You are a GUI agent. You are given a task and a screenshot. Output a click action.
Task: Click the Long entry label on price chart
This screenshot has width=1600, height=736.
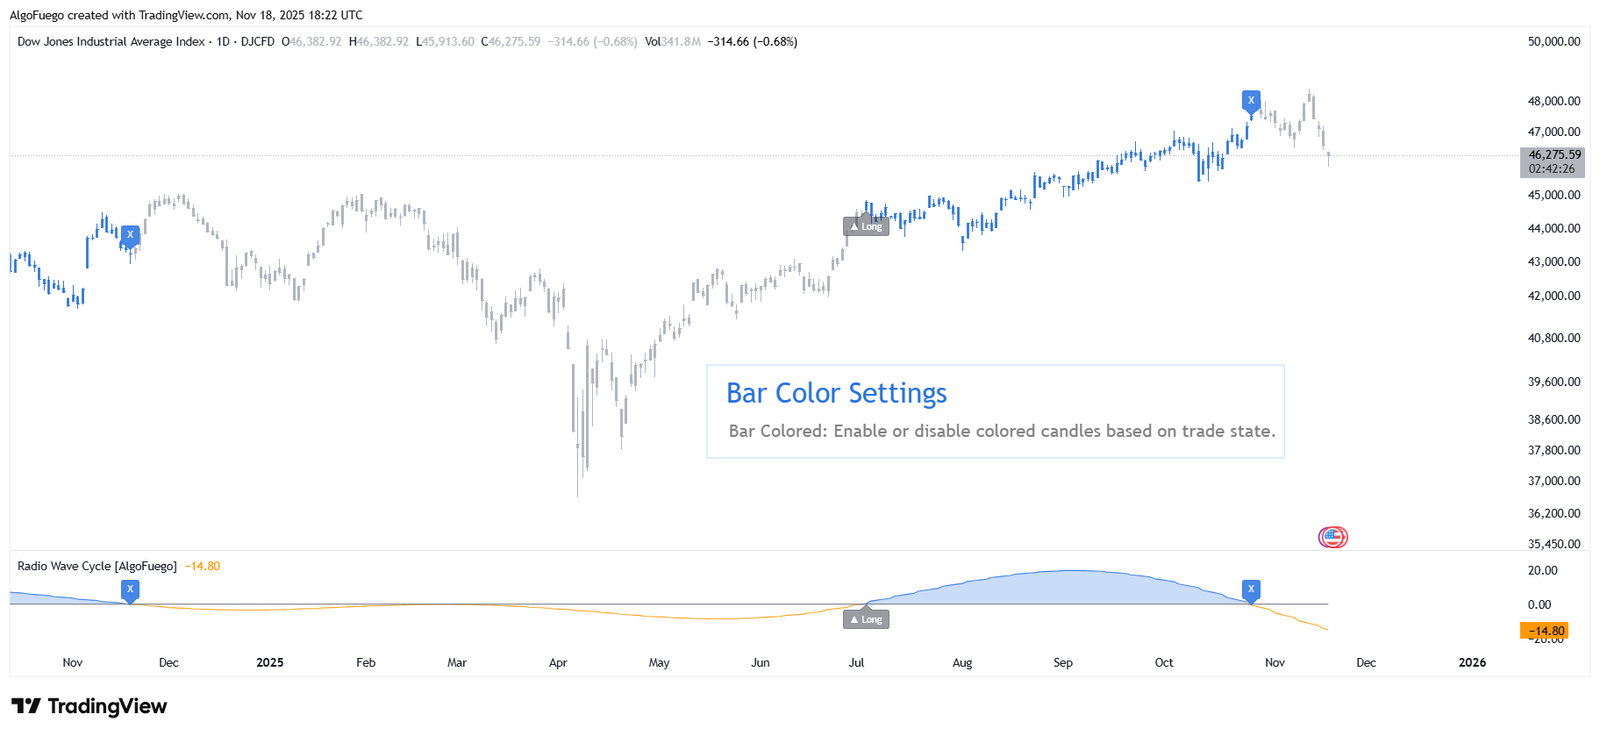(866, 227)
